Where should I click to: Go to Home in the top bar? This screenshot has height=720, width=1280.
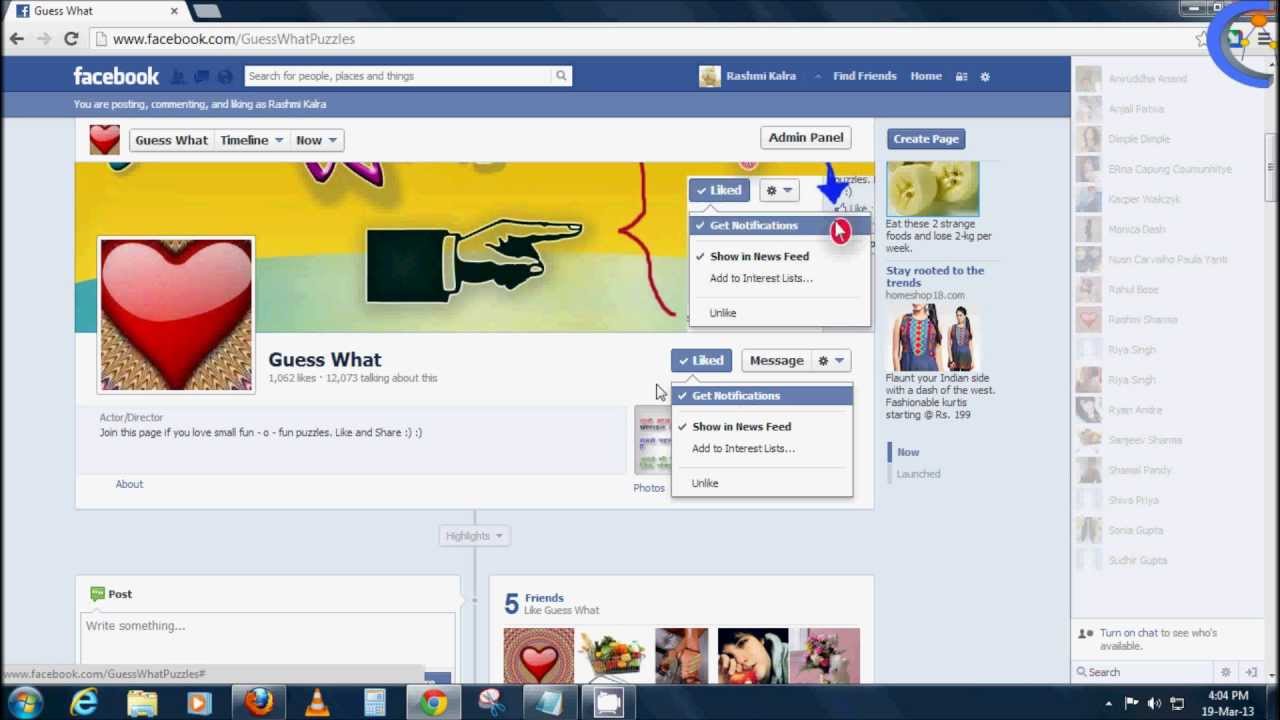pyautogui.click(x=926, y=76)
